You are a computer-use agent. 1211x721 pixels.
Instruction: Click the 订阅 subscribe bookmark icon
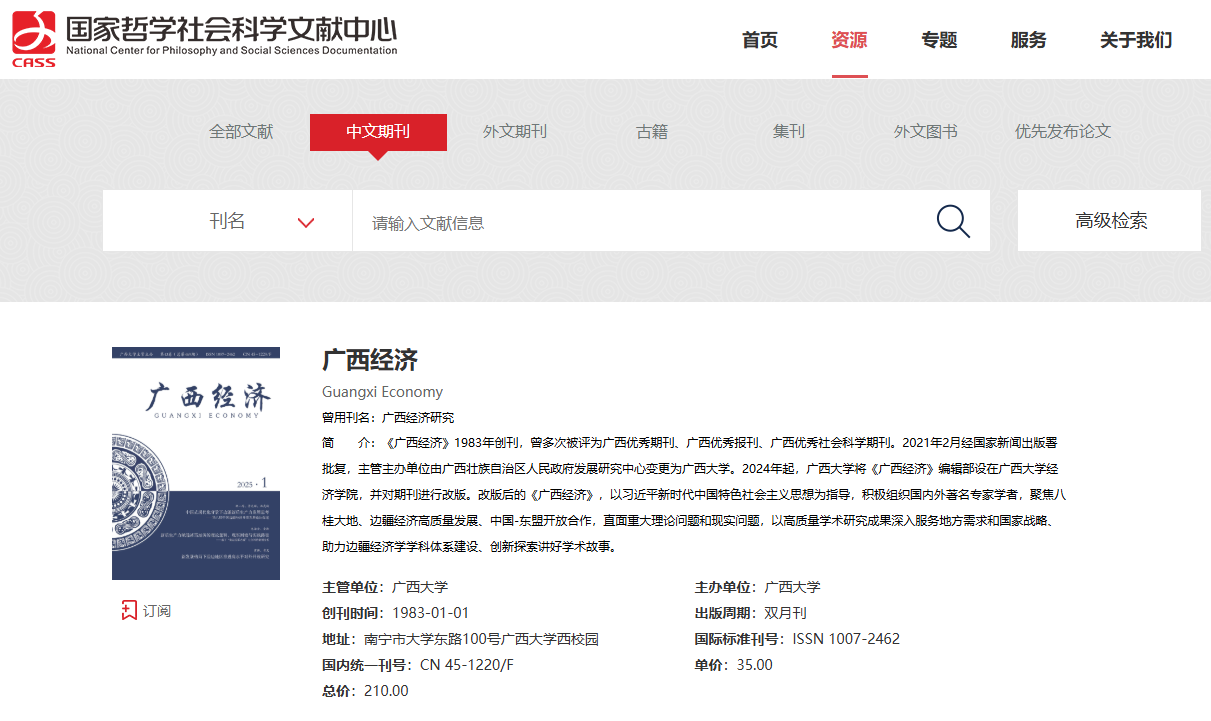129,610
